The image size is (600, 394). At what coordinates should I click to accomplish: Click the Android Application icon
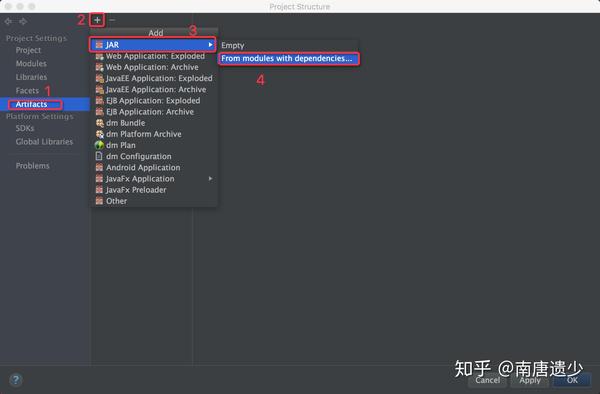99,167
